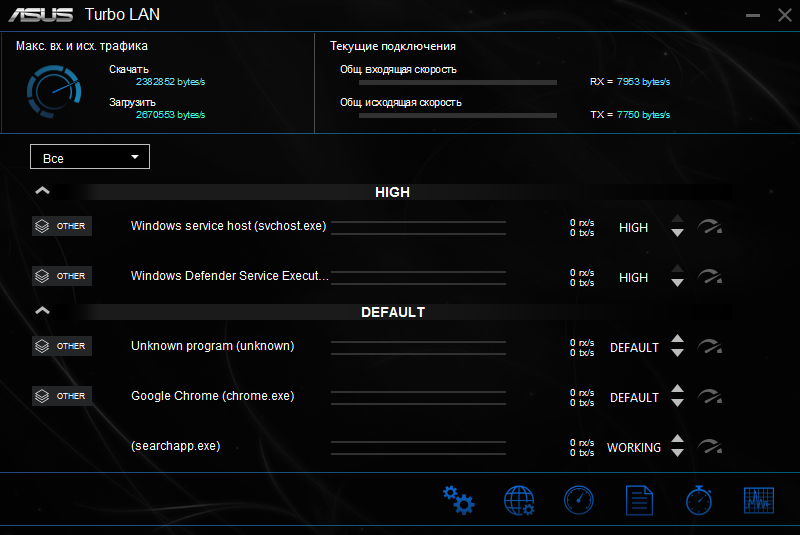Click rx/s tx/s rate of Google Chrome
Viewport: 800px width, 535px height.
click(582, 397)
